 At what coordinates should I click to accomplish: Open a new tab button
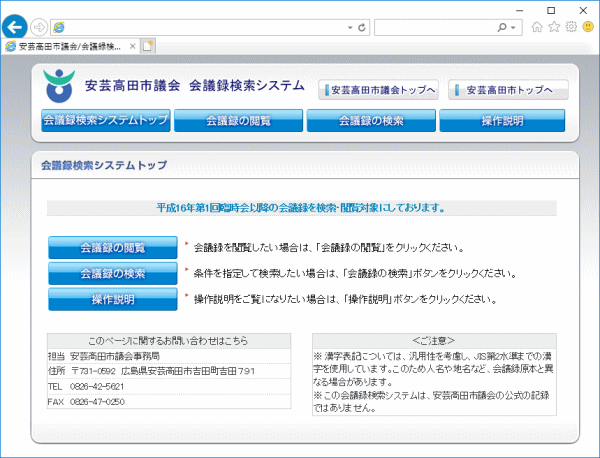pyautogui.click(x=147, y=47)
